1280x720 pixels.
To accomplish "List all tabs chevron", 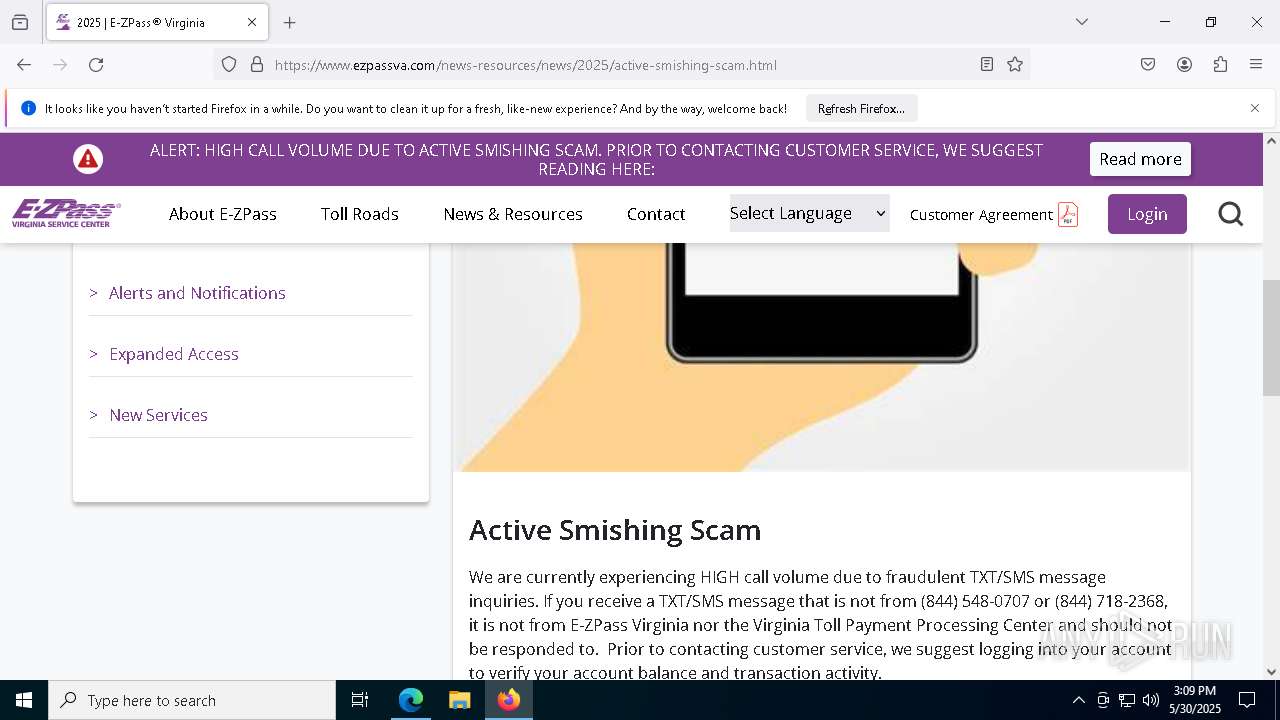I will (x=1082, y=22).
